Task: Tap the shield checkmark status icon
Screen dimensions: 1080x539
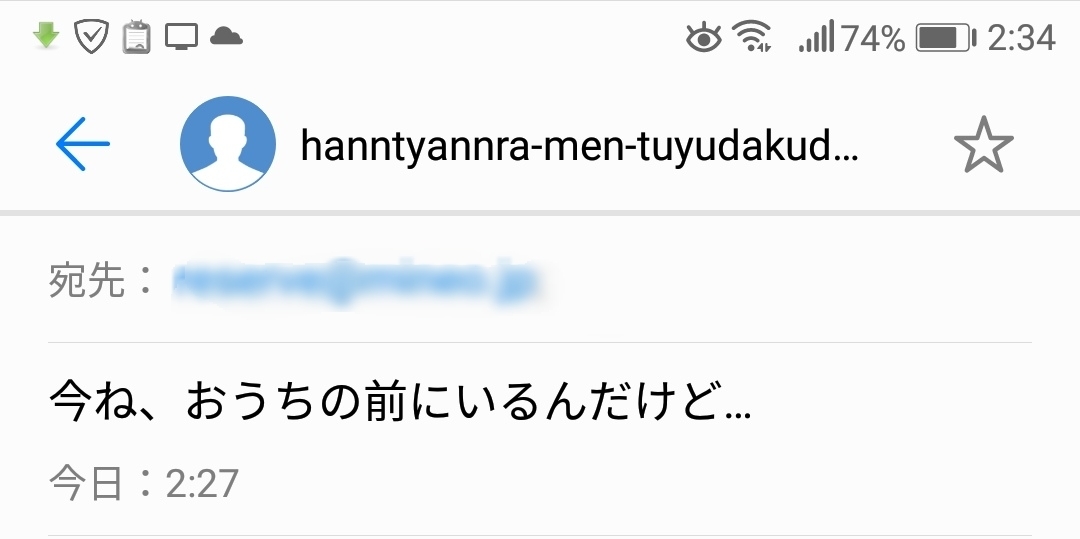Action: pos(91,36)
